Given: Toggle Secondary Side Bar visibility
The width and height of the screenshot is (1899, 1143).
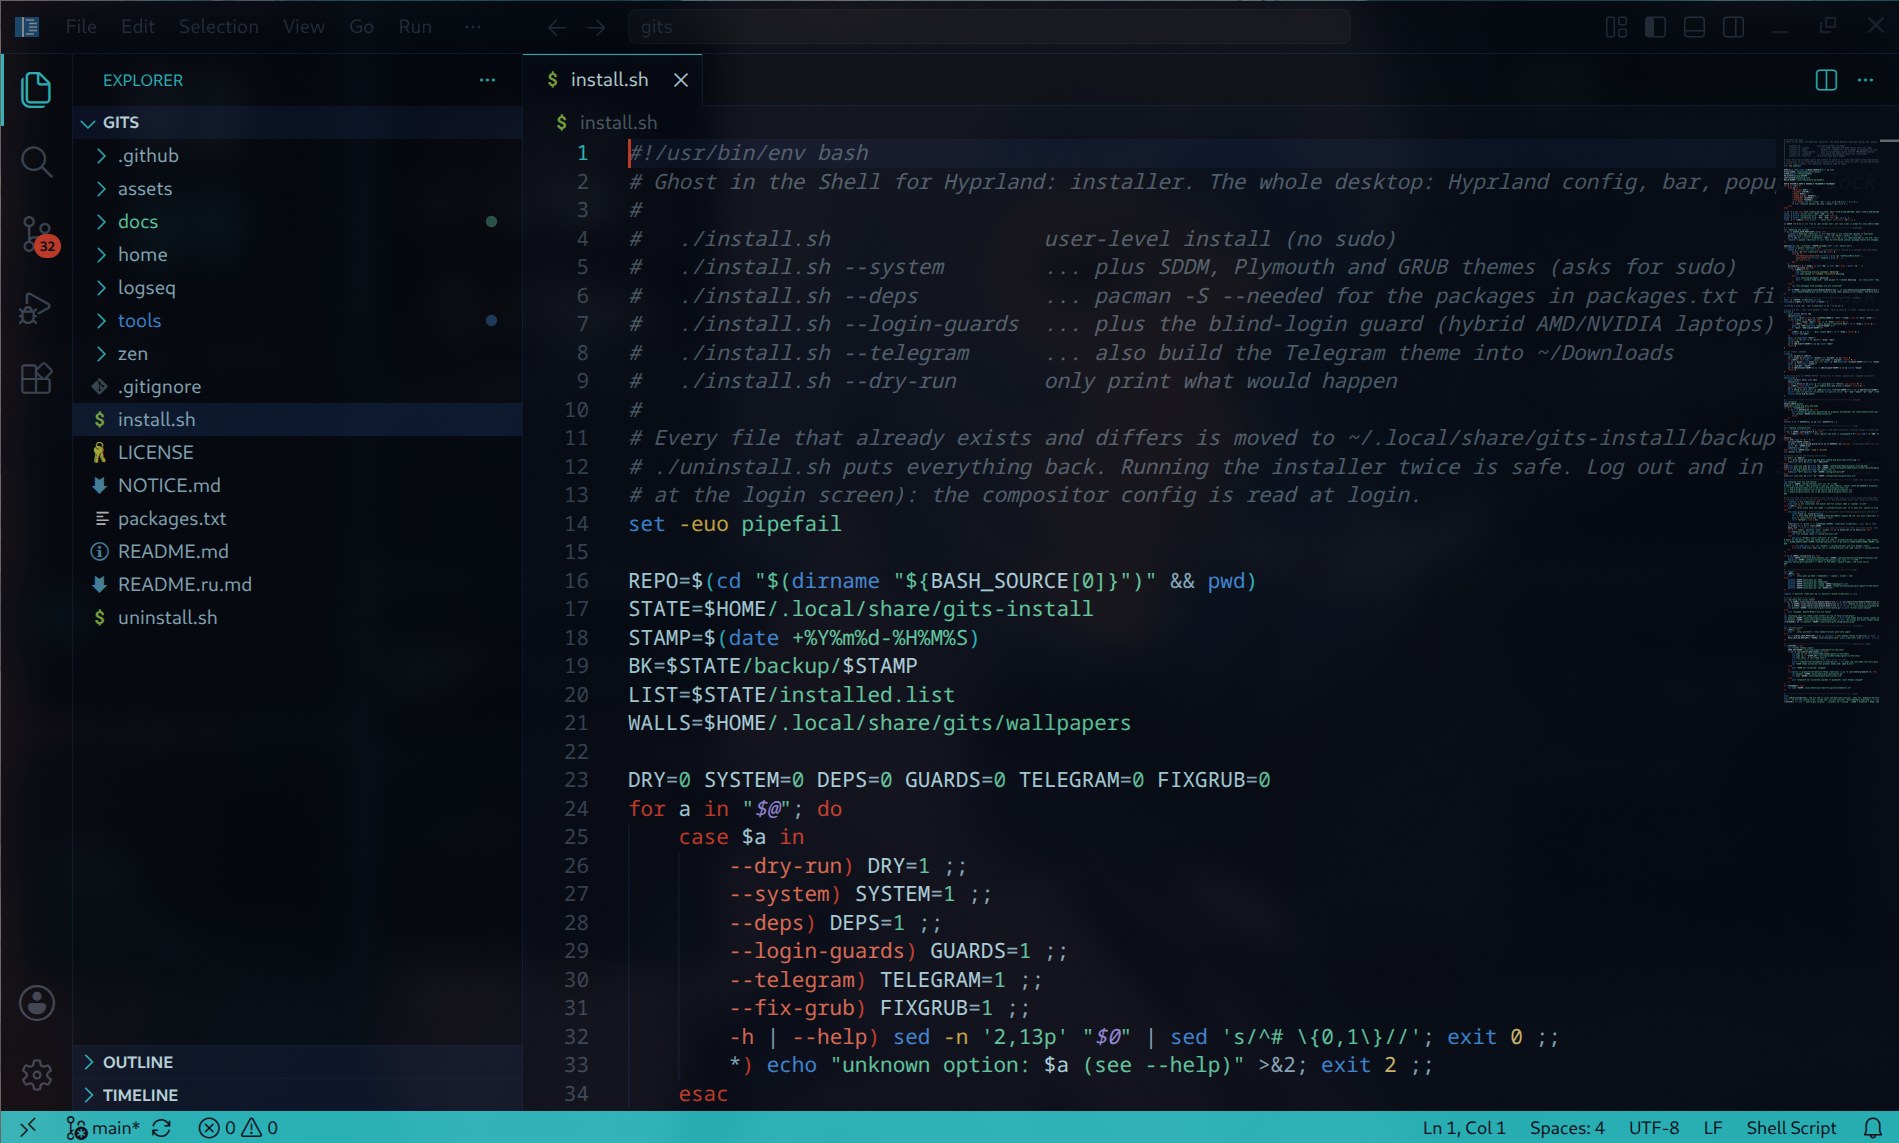Looking at the screenshot, I should [1733, 27].
